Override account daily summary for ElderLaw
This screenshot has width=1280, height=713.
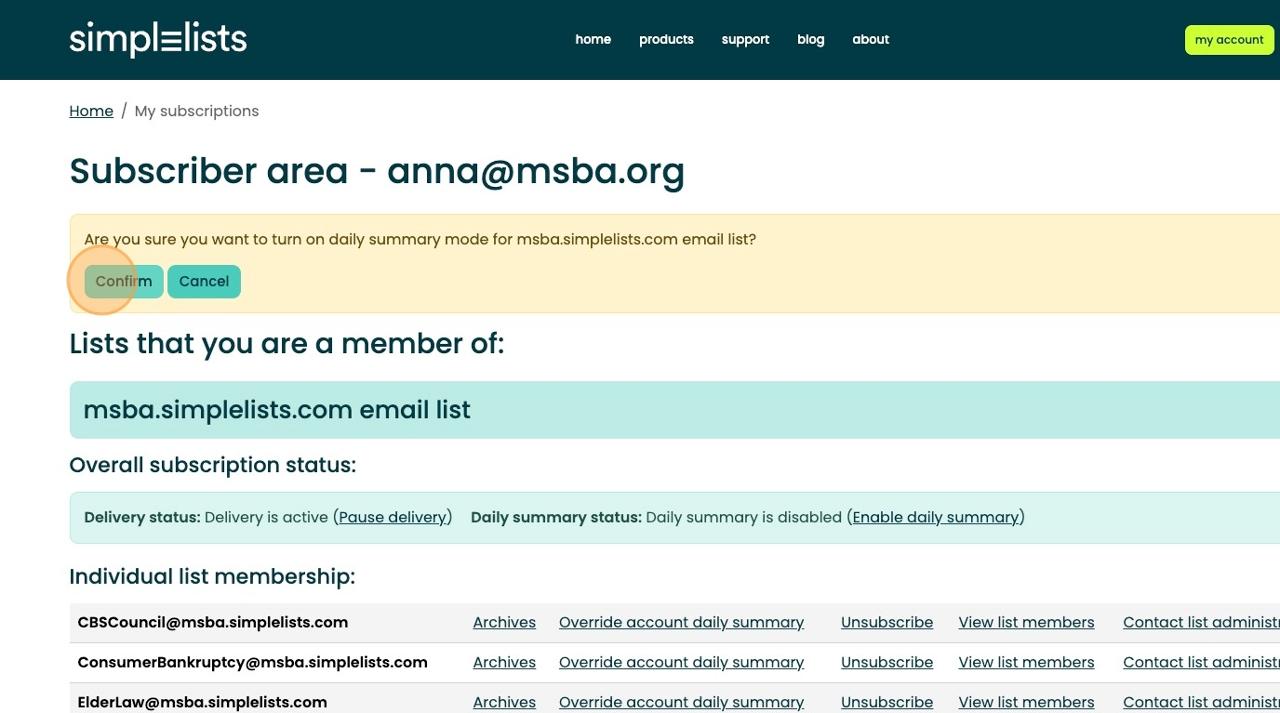(681, 702)
